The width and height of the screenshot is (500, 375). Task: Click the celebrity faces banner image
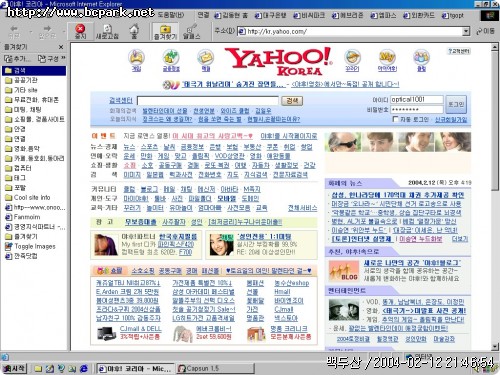coord(398,142)
